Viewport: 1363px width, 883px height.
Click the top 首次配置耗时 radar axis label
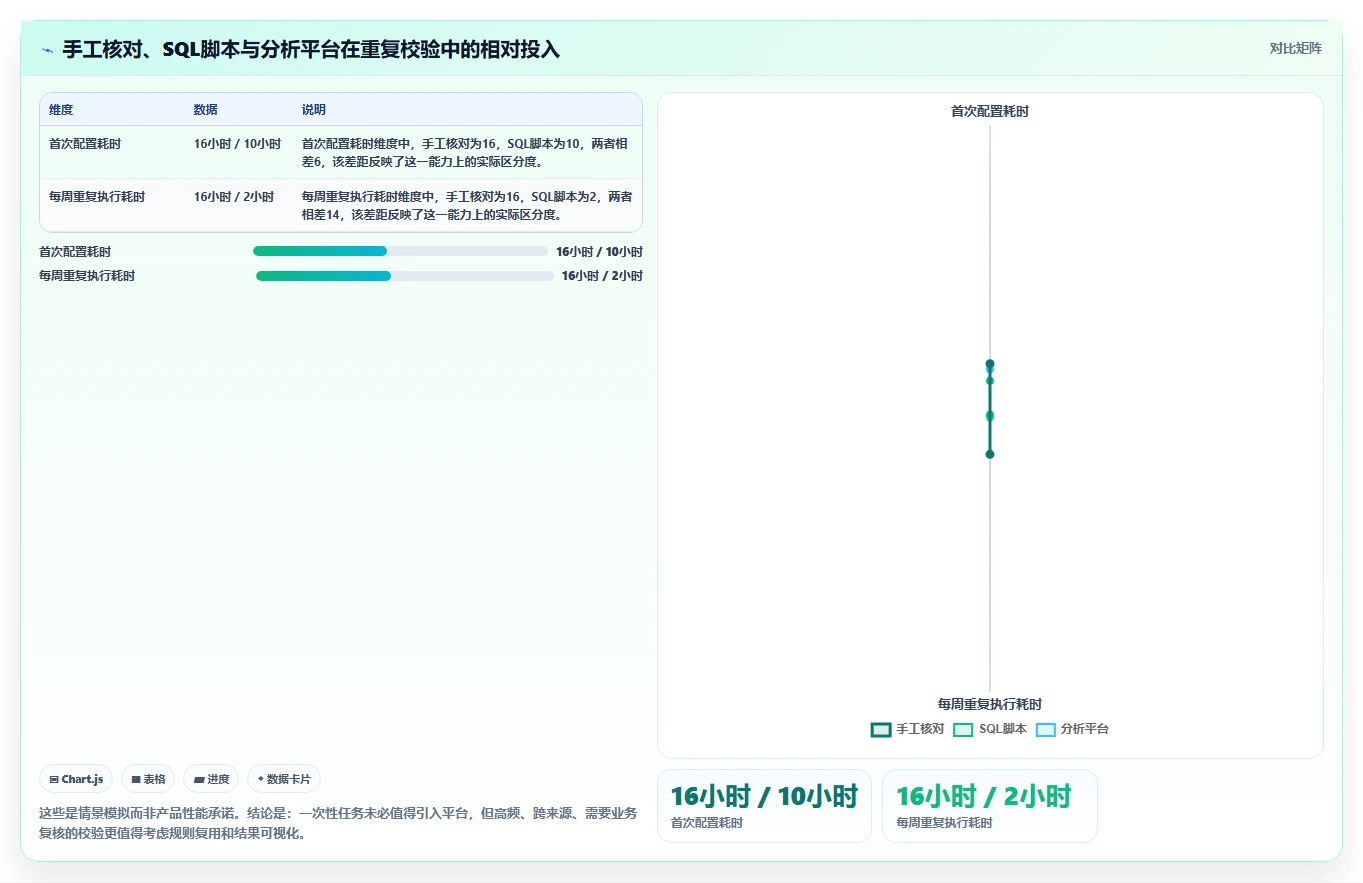[990, 112]
